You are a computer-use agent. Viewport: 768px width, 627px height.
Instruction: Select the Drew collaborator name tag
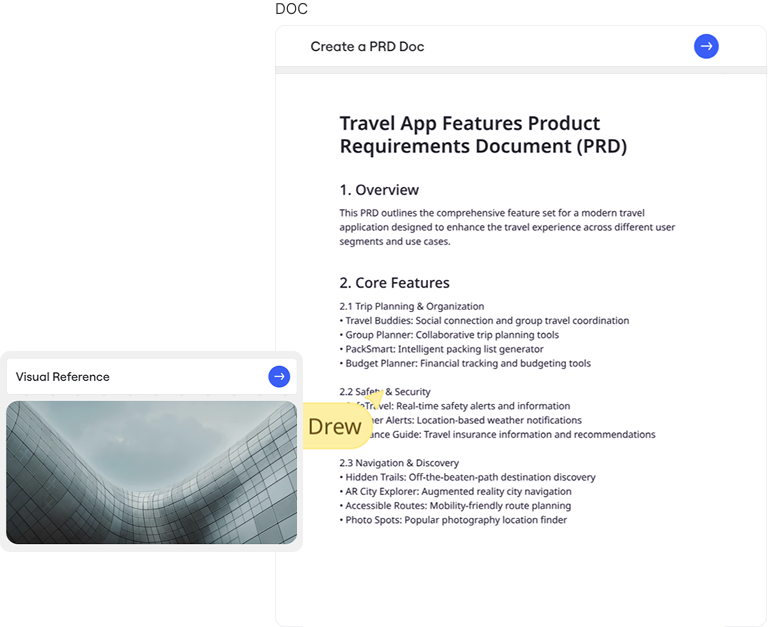(x=334, y=427)
